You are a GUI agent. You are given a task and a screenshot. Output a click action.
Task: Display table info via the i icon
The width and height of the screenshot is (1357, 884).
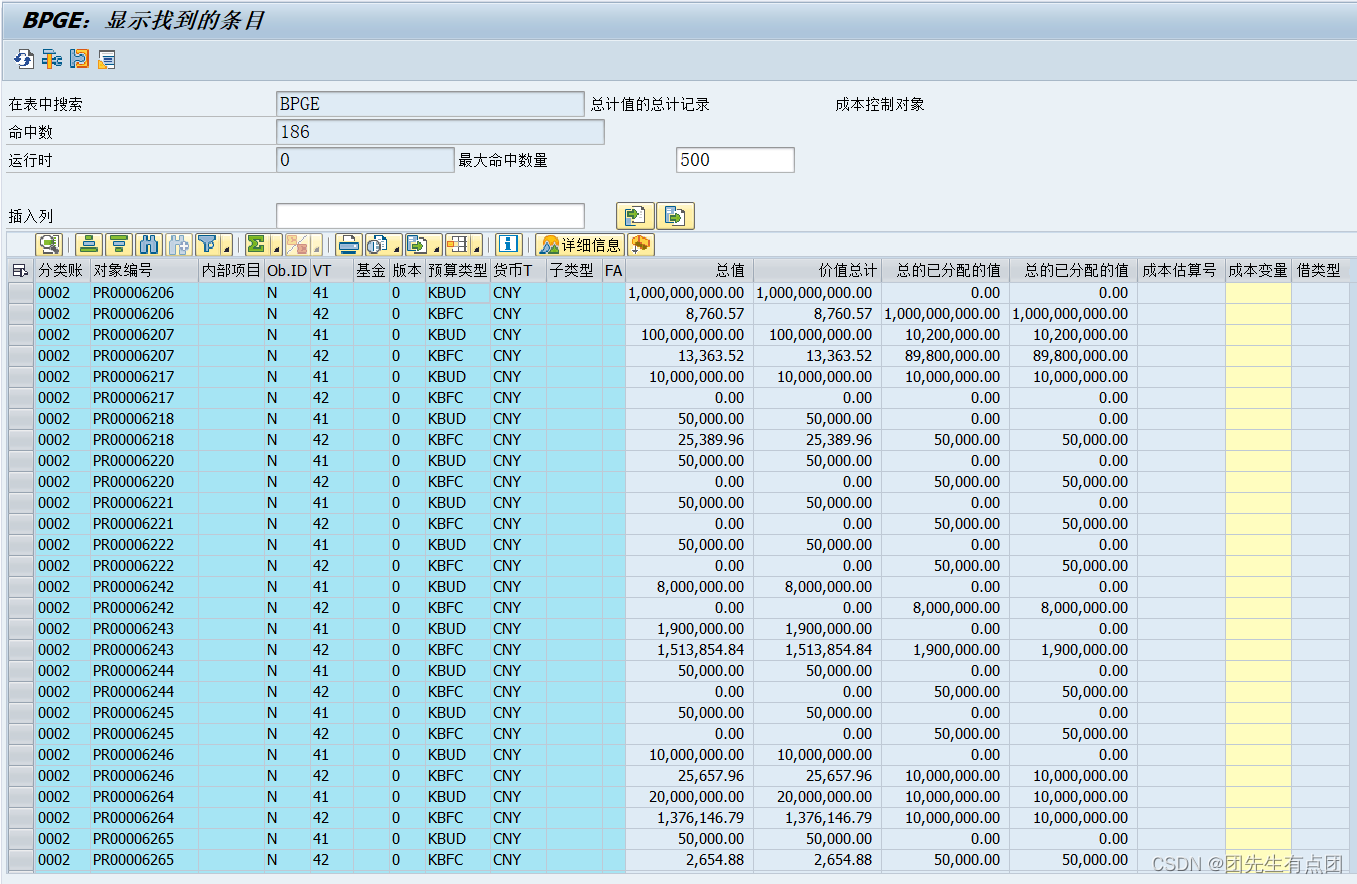tap(508, 245)
